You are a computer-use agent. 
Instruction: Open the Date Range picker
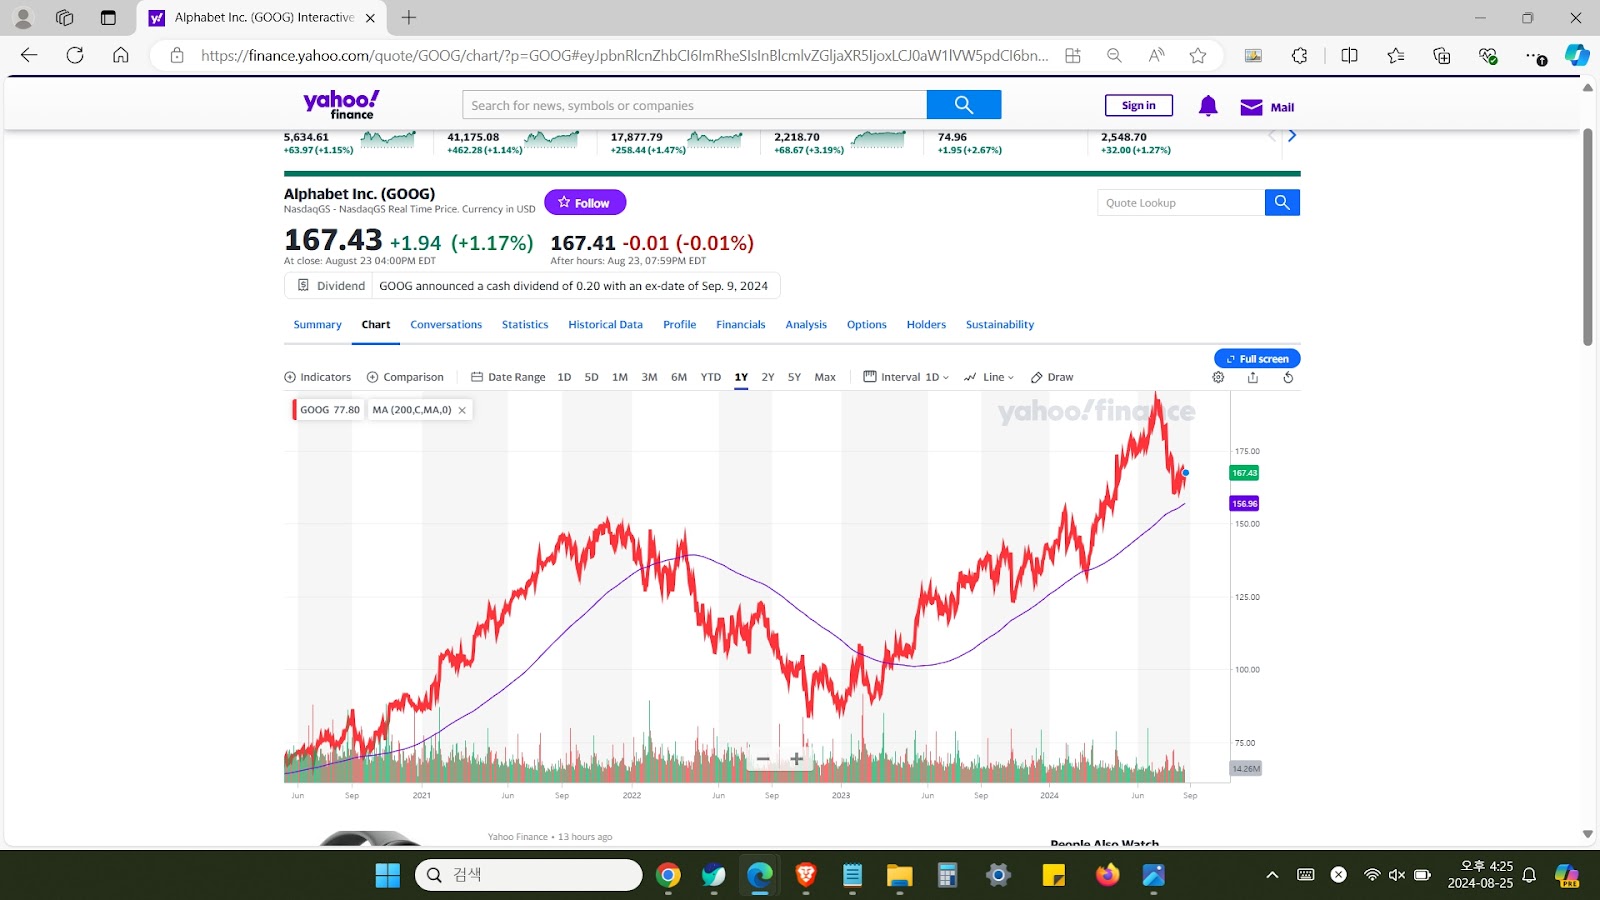[508, 377]
